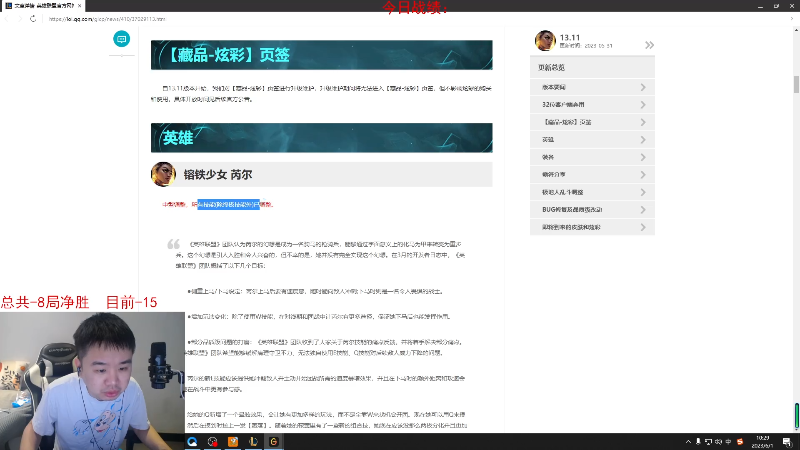800x450 pixels.
Task: Open the taskbar clock and date
Action: coord(763,442)
